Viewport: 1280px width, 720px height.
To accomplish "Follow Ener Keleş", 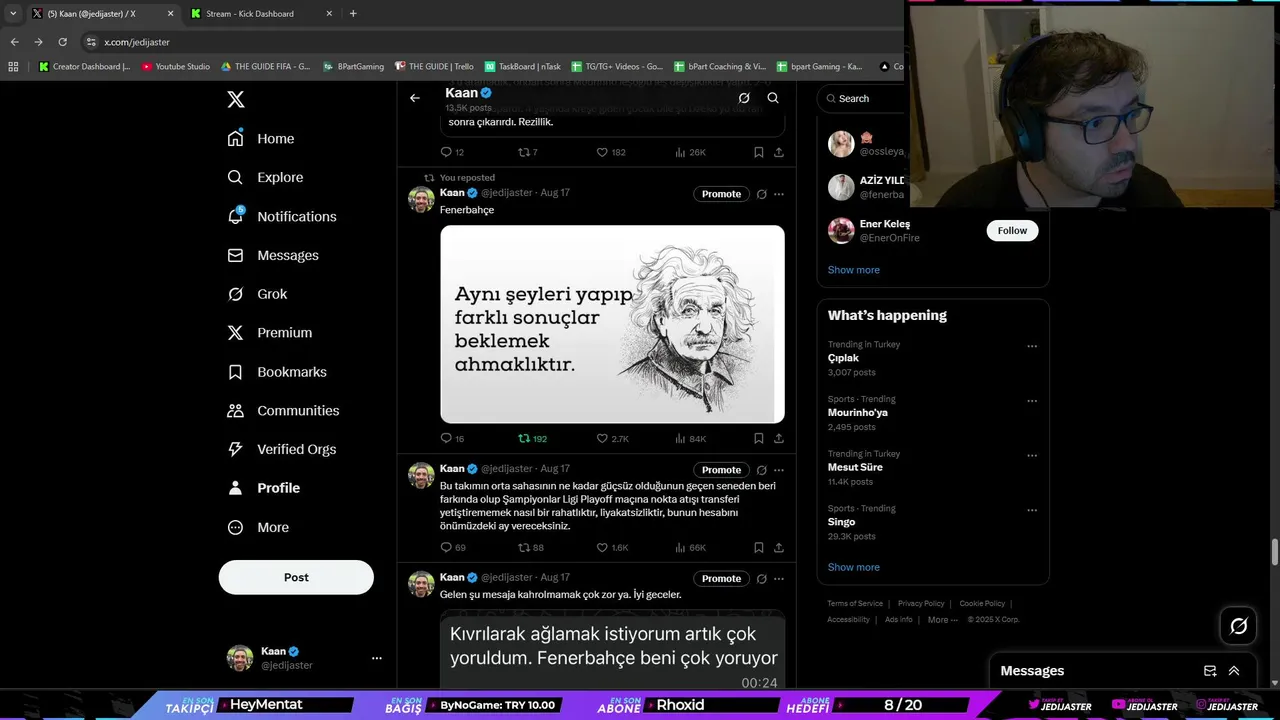I will [1012, 231].
